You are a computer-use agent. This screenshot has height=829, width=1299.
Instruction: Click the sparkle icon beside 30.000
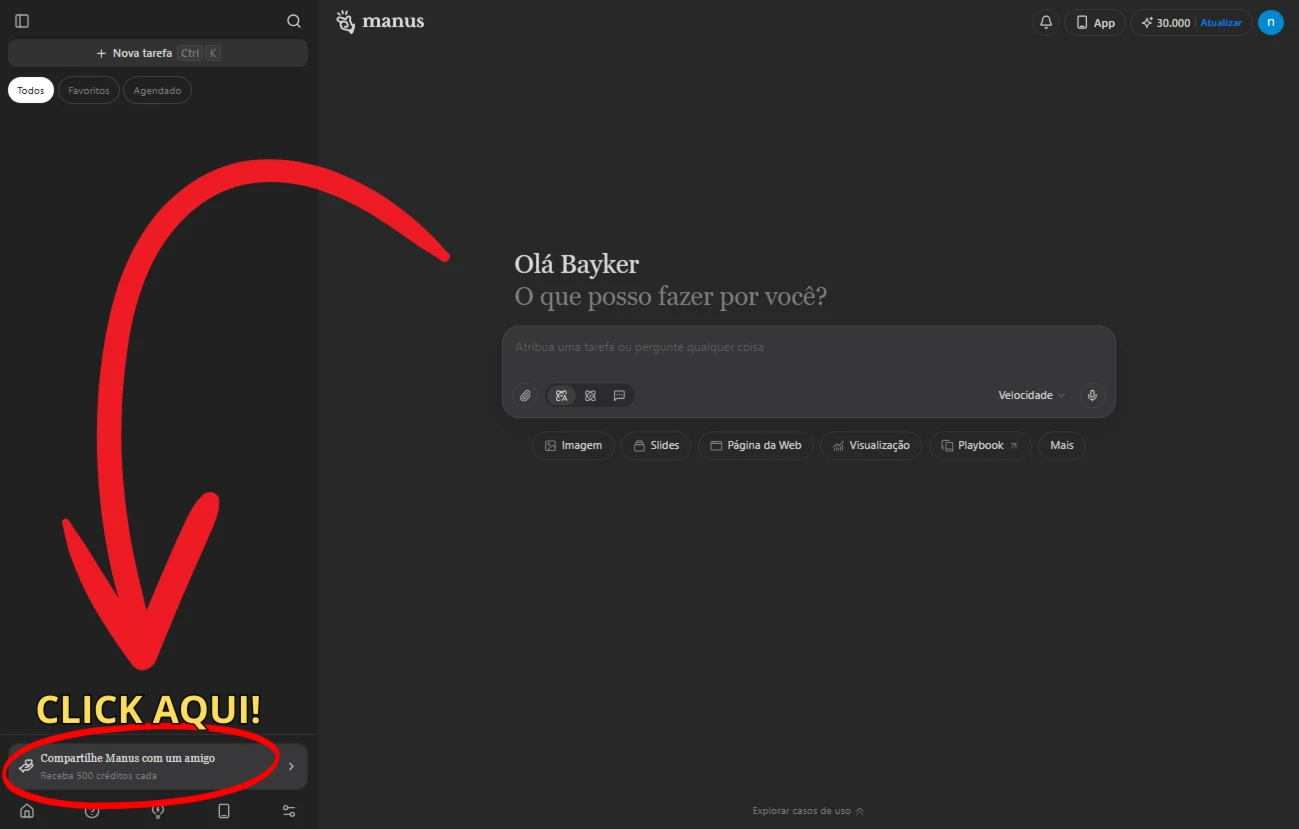1147,23
